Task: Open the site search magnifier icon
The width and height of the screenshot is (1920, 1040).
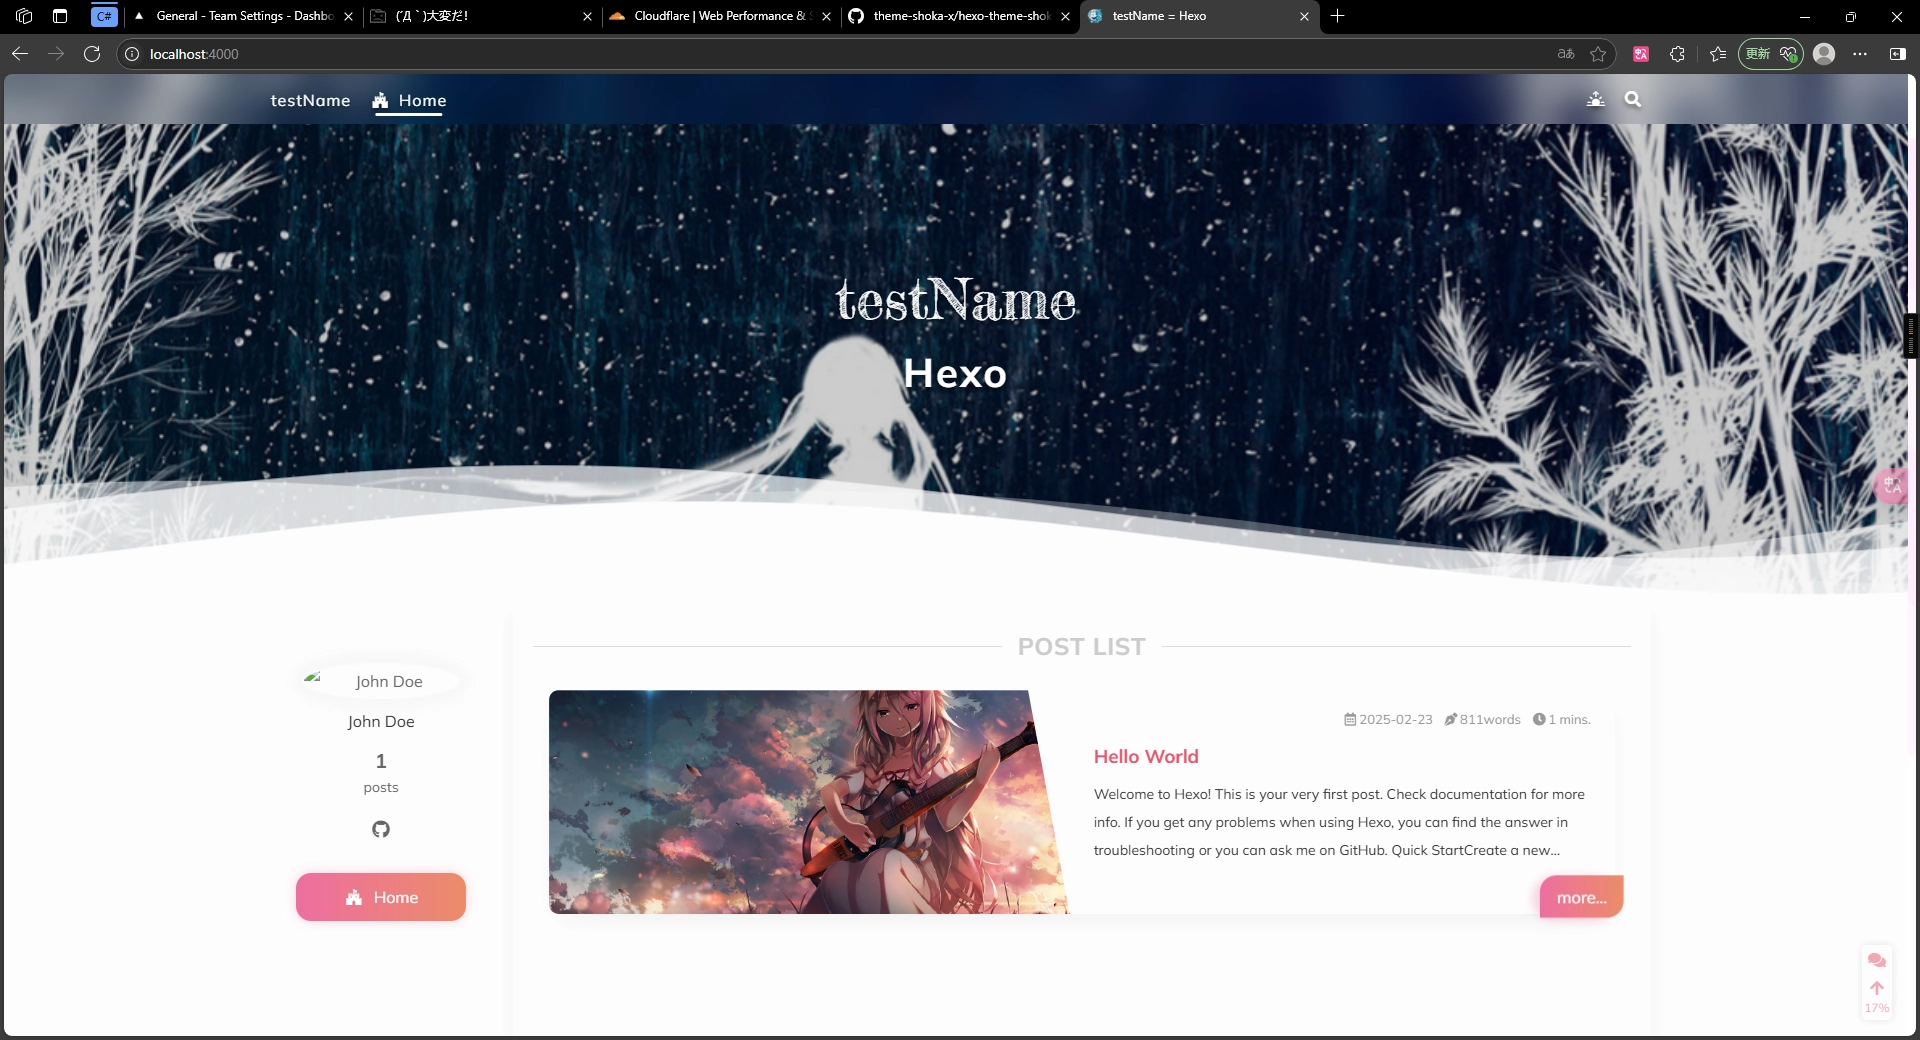Action: (x=1633, y=99)
